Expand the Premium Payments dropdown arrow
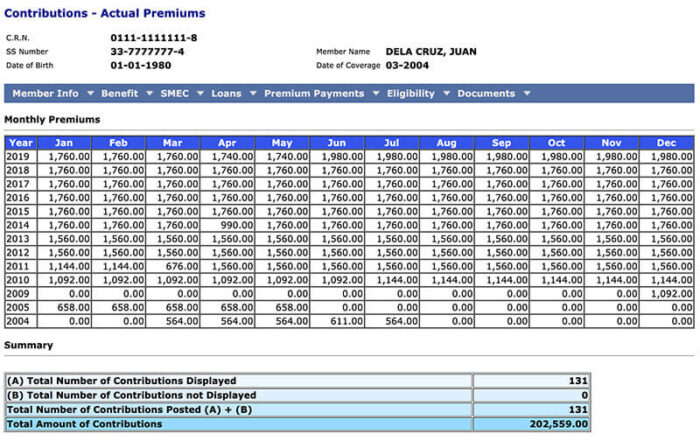 tap(376, 93)
